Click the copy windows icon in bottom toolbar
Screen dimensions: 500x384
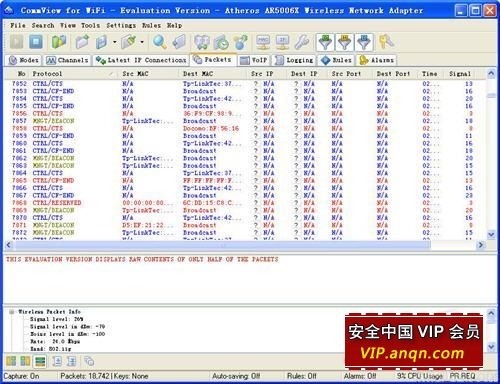(x=89, y=361)
